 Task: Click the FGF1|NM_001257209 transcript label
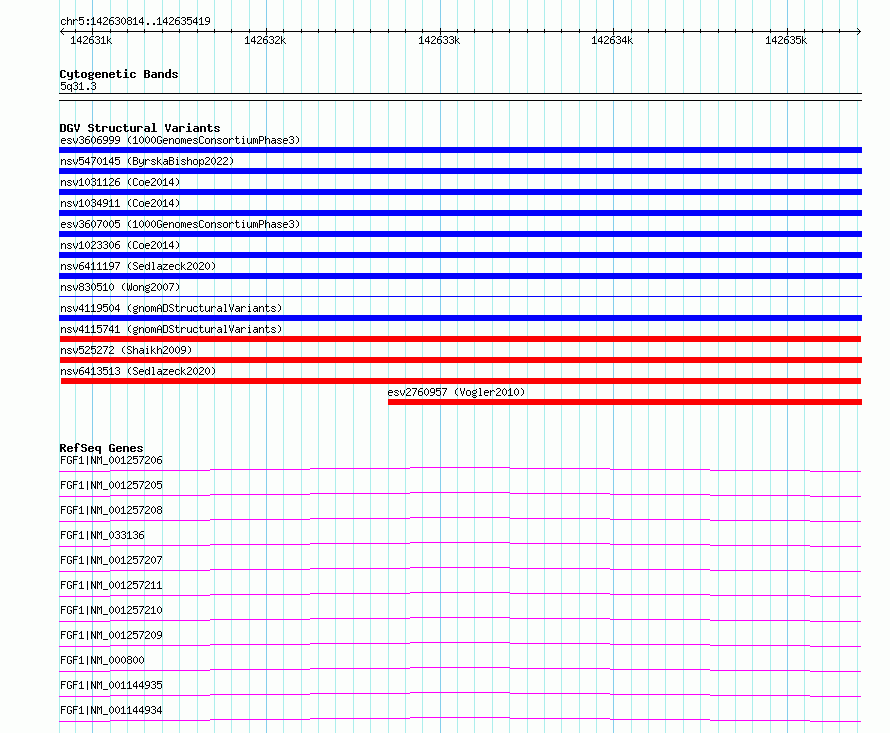pos(111,635)
